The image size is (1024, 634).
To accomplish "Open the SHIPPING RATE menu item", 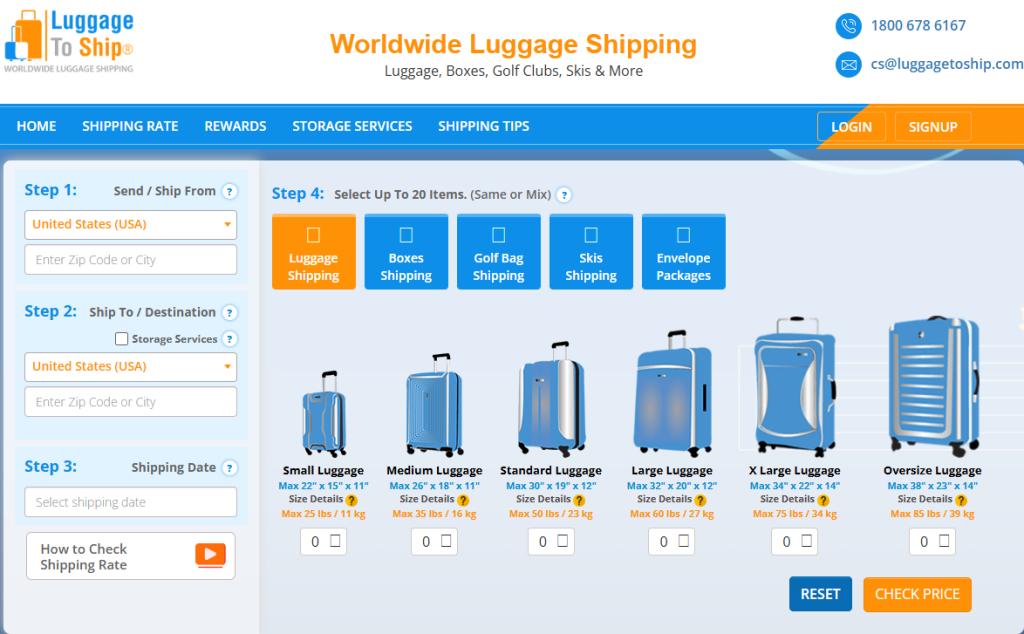I will 130,126.
